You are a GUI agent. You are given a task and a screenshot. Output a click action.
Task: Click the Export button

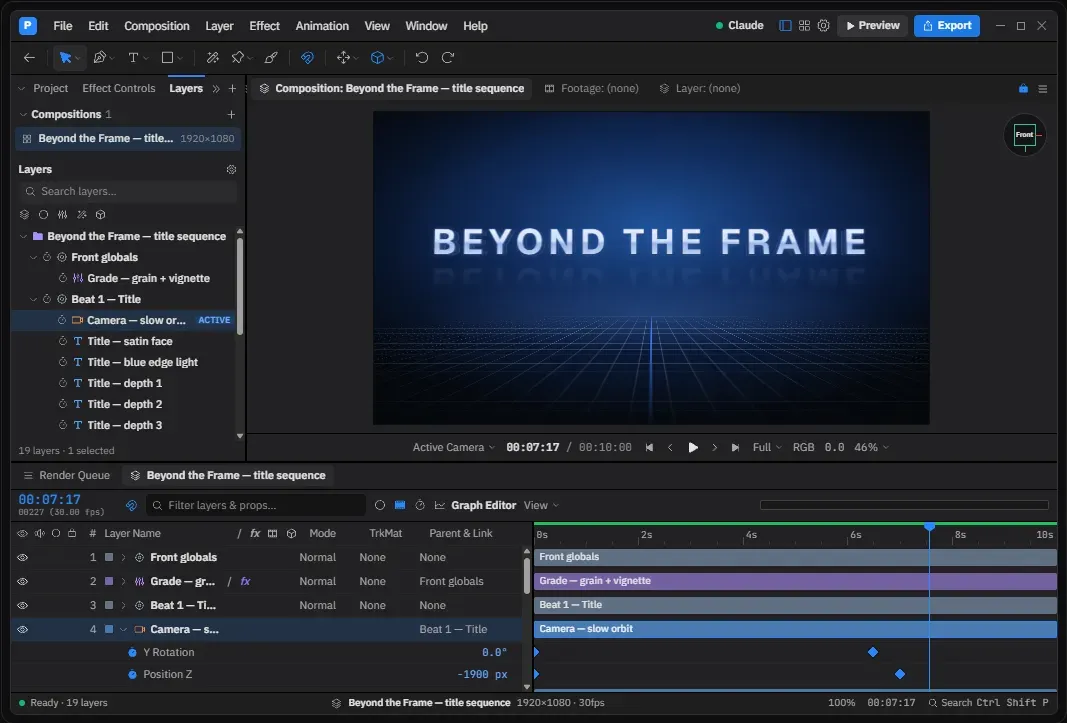[x=947, y=25]
